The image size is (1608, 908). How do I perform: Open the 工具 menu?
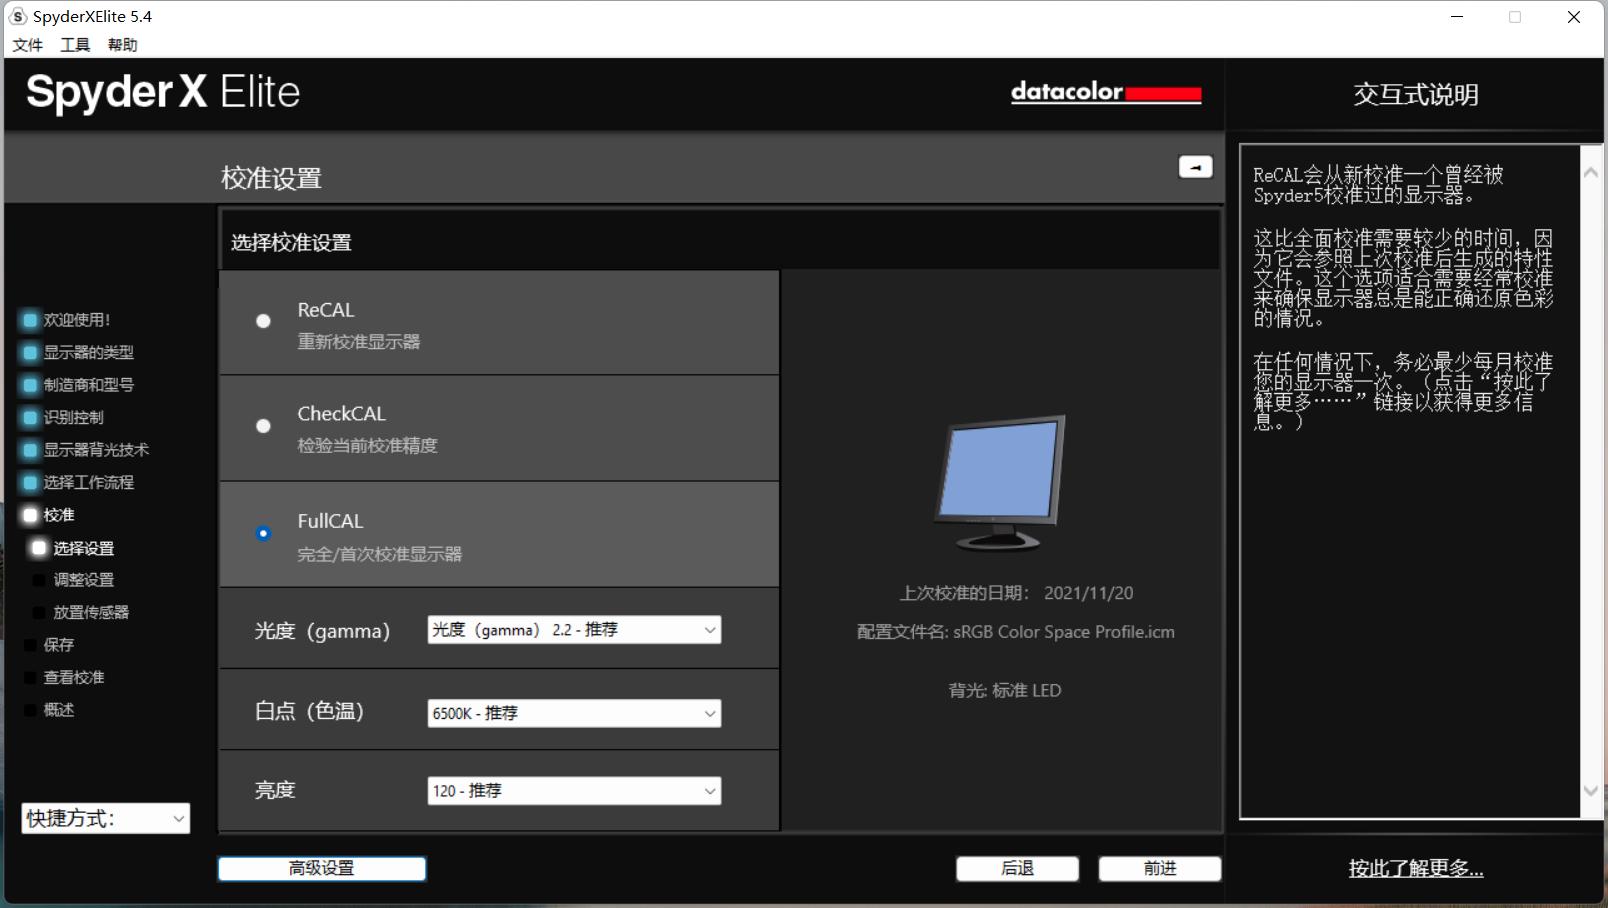75,45
